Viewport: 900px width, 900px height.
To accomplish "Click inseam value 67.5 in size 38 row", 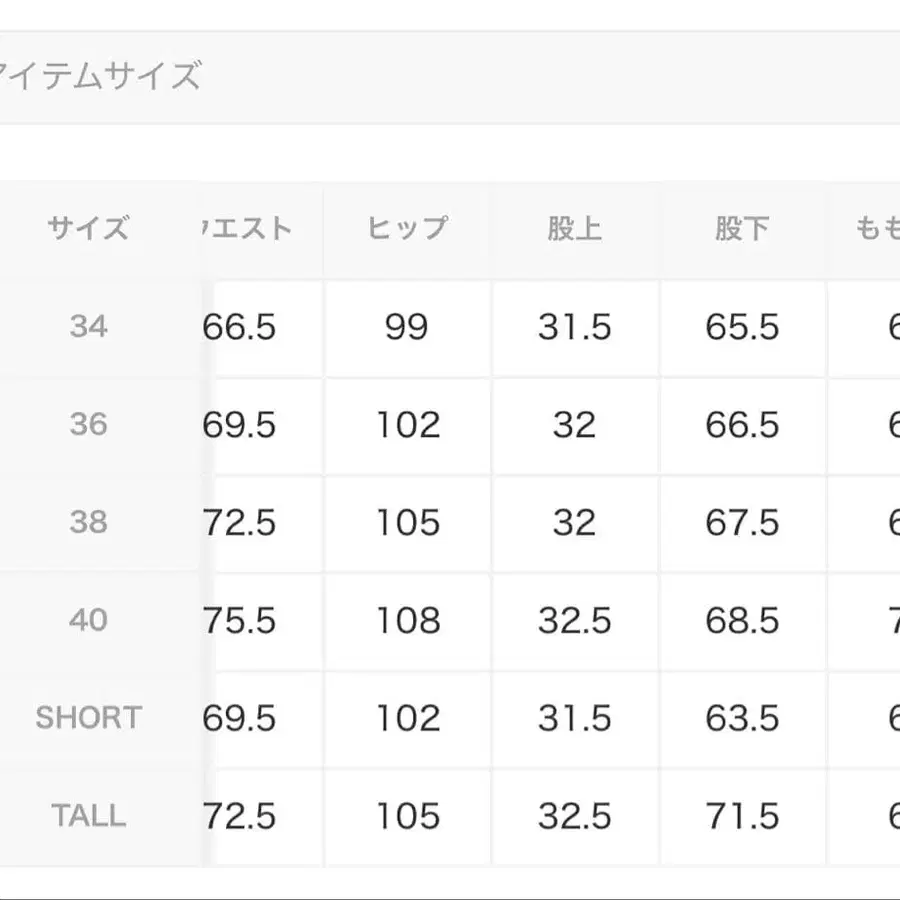I will point(742,523).
